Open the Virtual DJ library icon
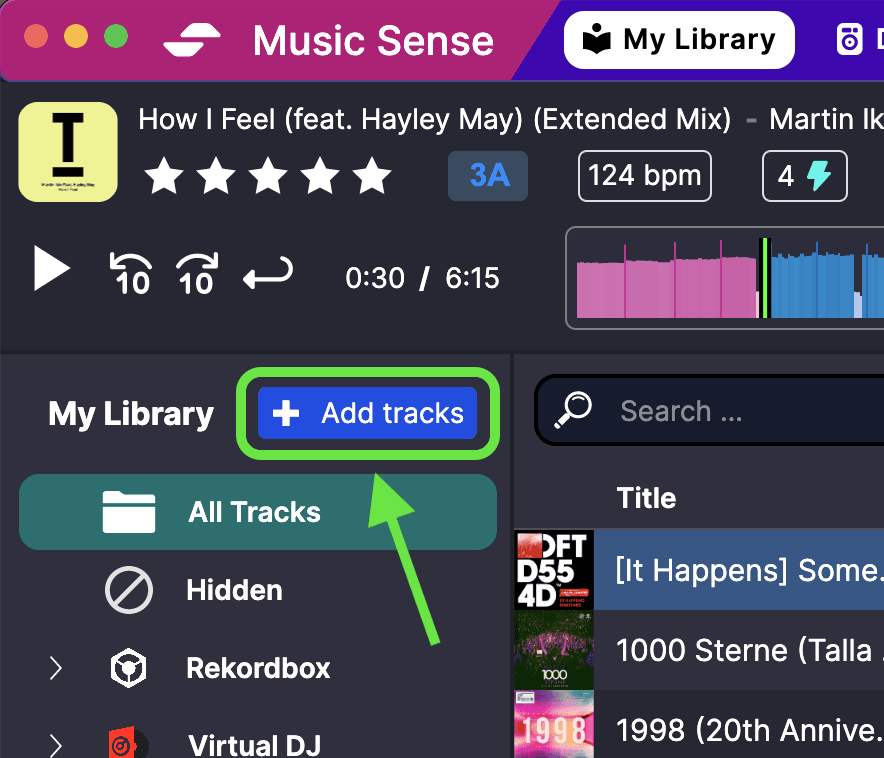Viewport: 884px width, 758px height. coord(128,744)
